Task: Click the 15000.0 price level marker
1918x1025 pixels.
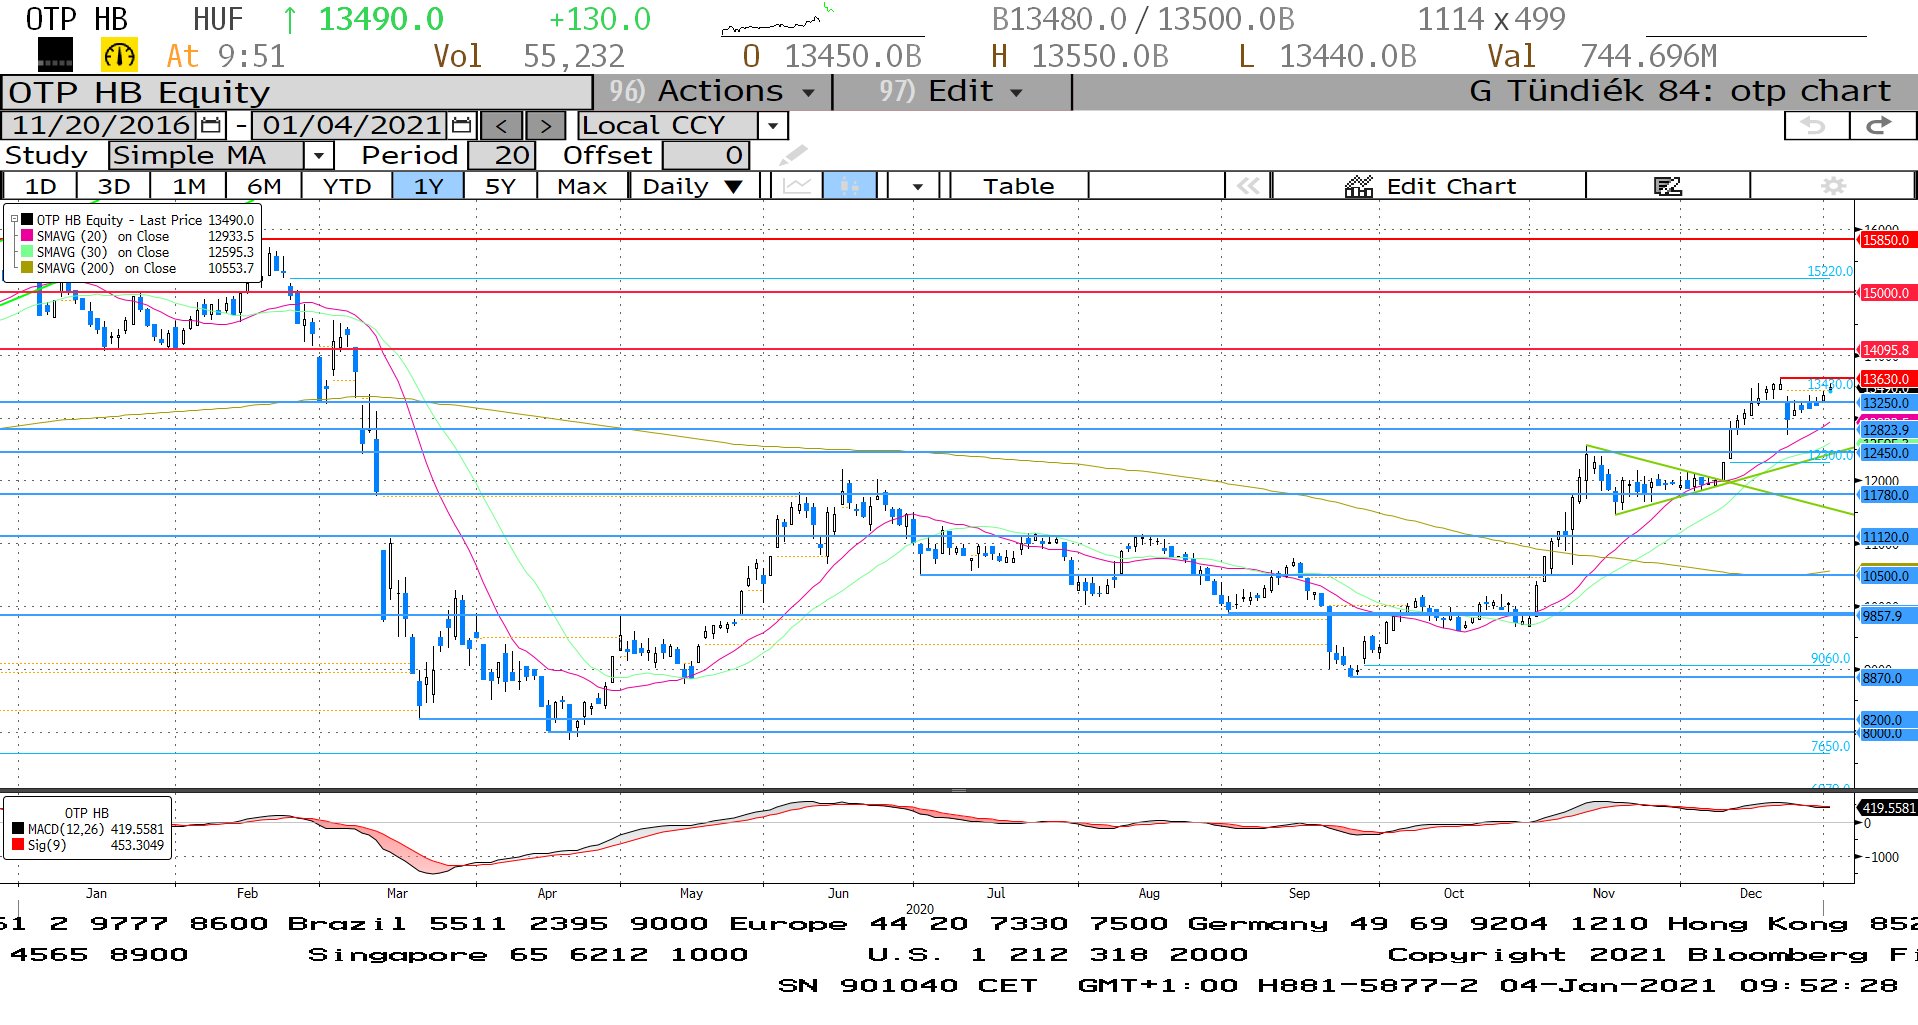Action: tap(1886, 293)
